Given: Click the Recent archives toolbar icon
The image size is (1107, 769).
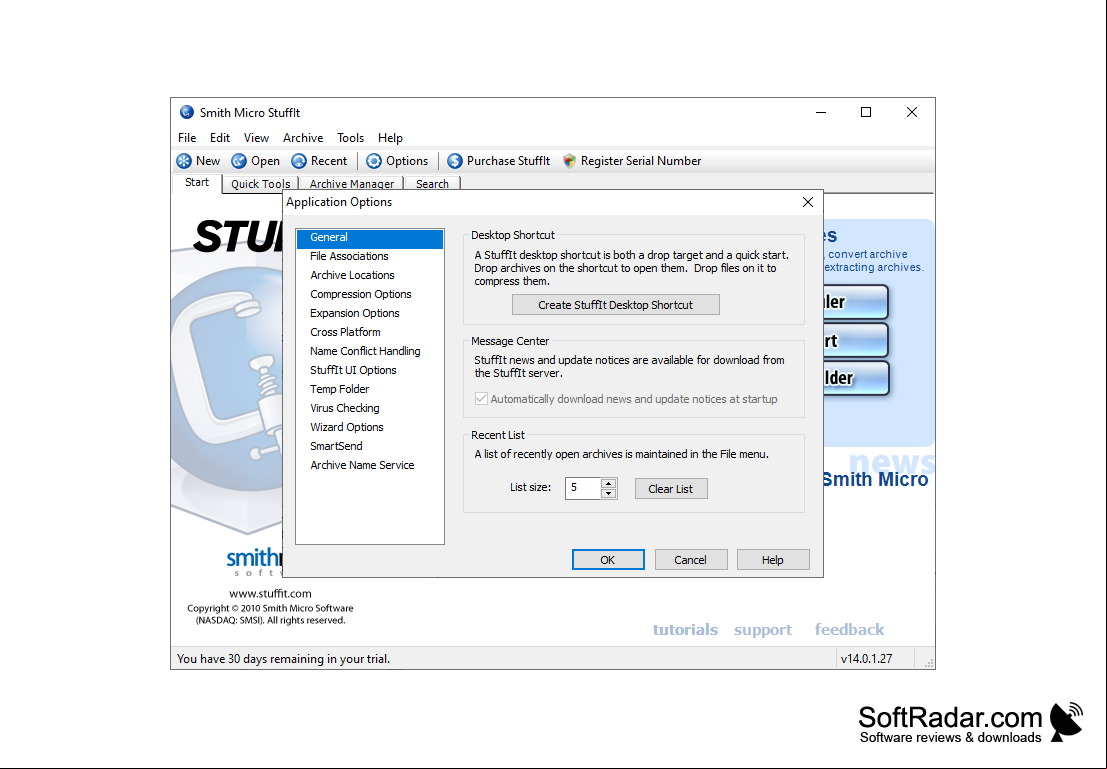Looking at the screenshot, I should 299,161.
